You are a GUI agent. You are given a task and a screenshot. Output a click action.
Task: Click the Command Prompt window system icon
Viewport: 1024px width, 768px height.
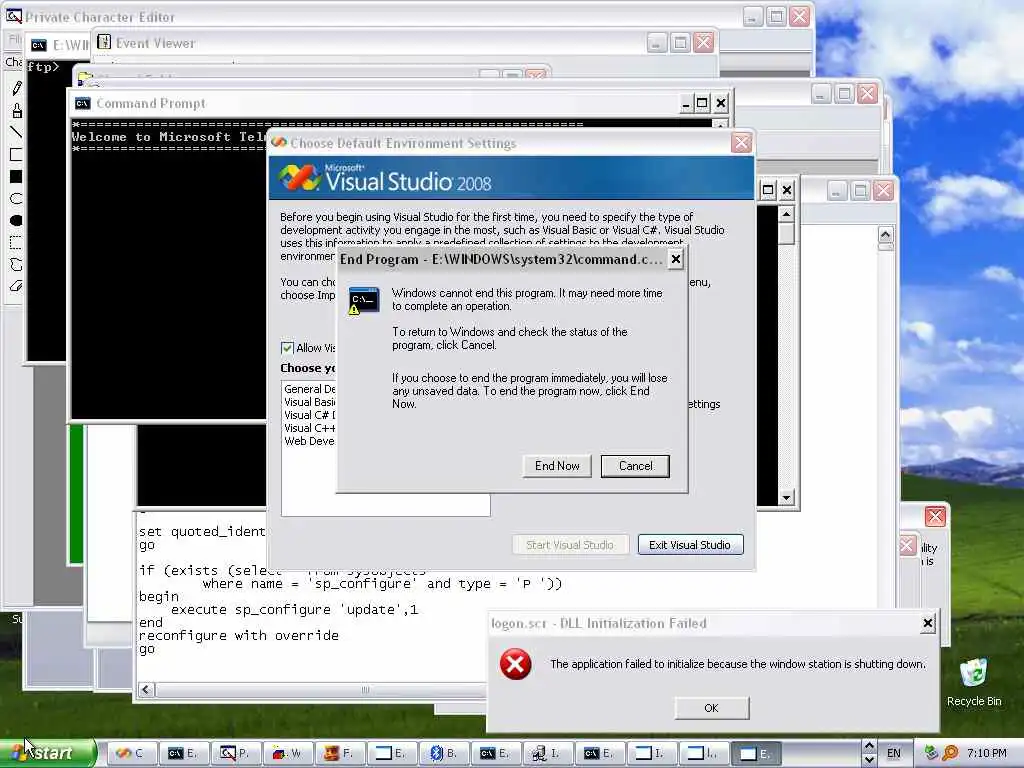pos(83,103)
